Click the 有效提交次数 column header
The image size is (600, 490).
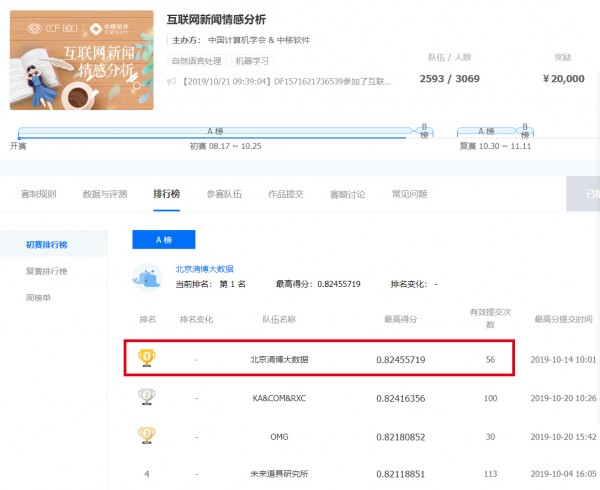(490, 318)
